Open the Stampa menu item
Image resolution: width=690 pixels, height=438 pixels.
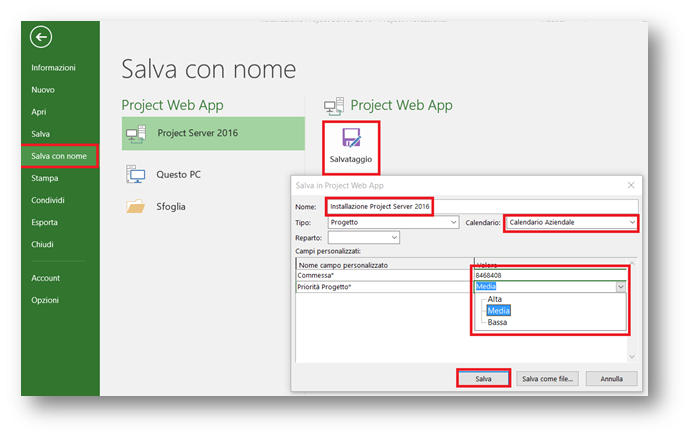(x=44, y=178)
